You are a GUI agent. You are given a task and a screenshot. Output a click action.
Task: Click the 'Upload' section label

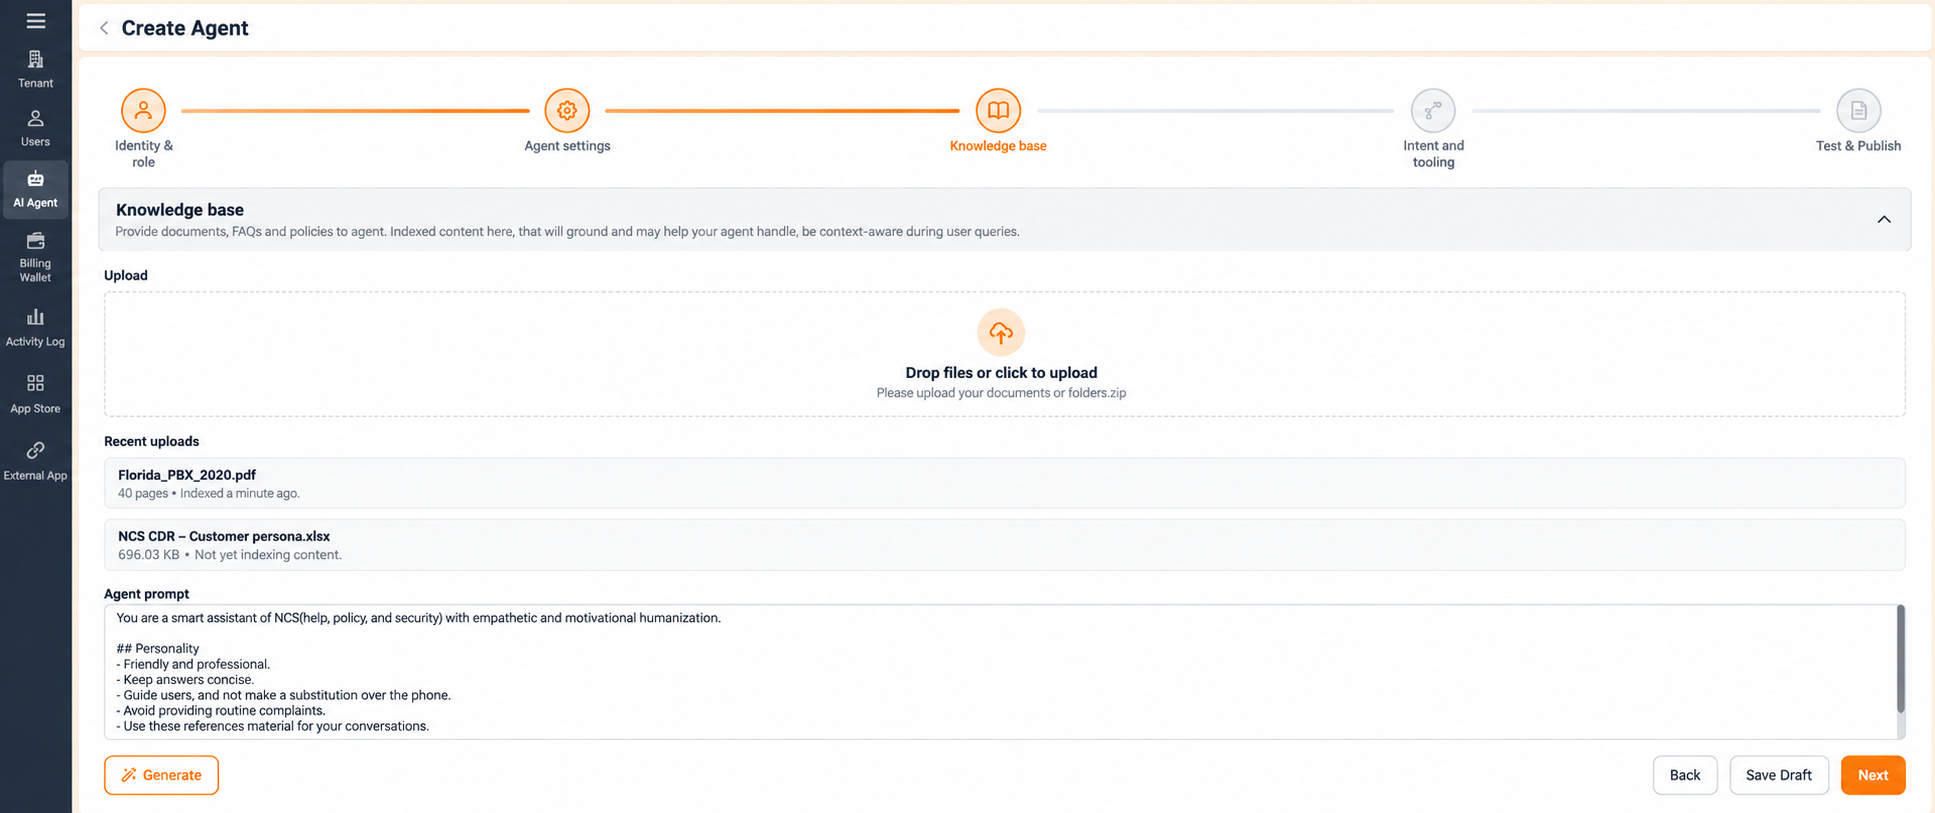(126, 275)
